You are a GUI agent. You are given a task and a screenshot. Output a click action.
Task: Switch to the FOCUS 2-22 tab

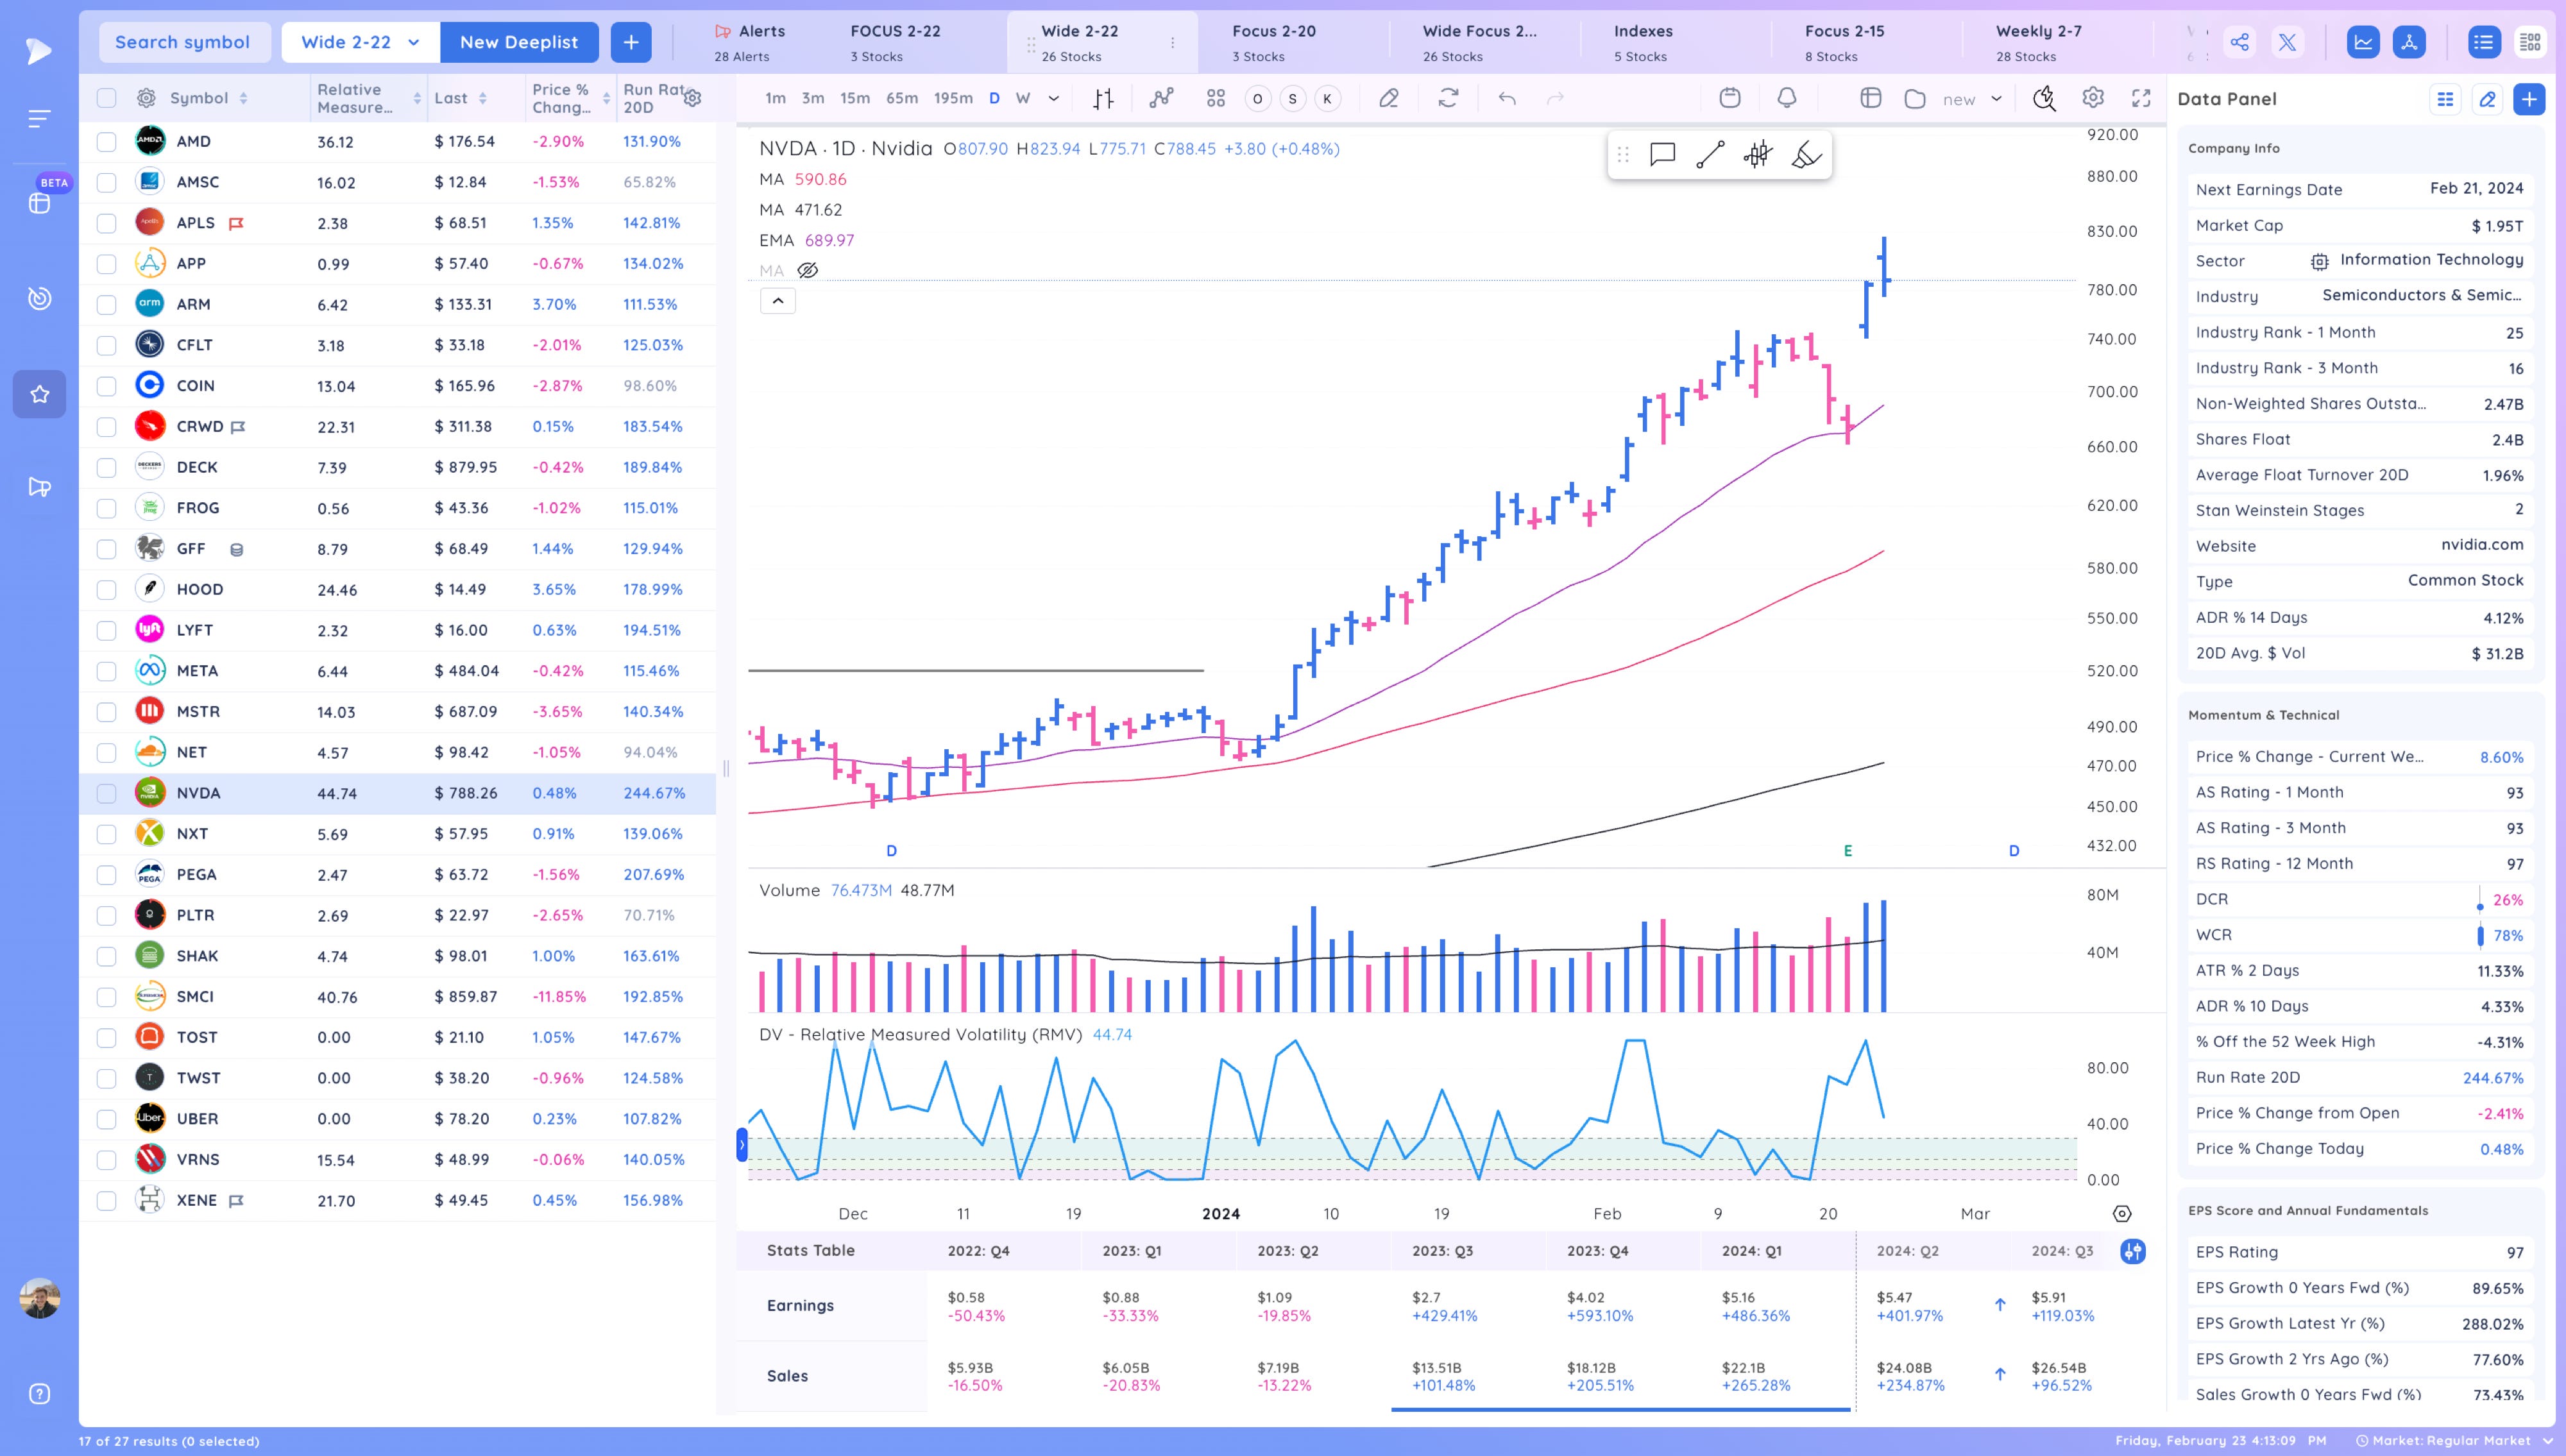coord(896,43)
